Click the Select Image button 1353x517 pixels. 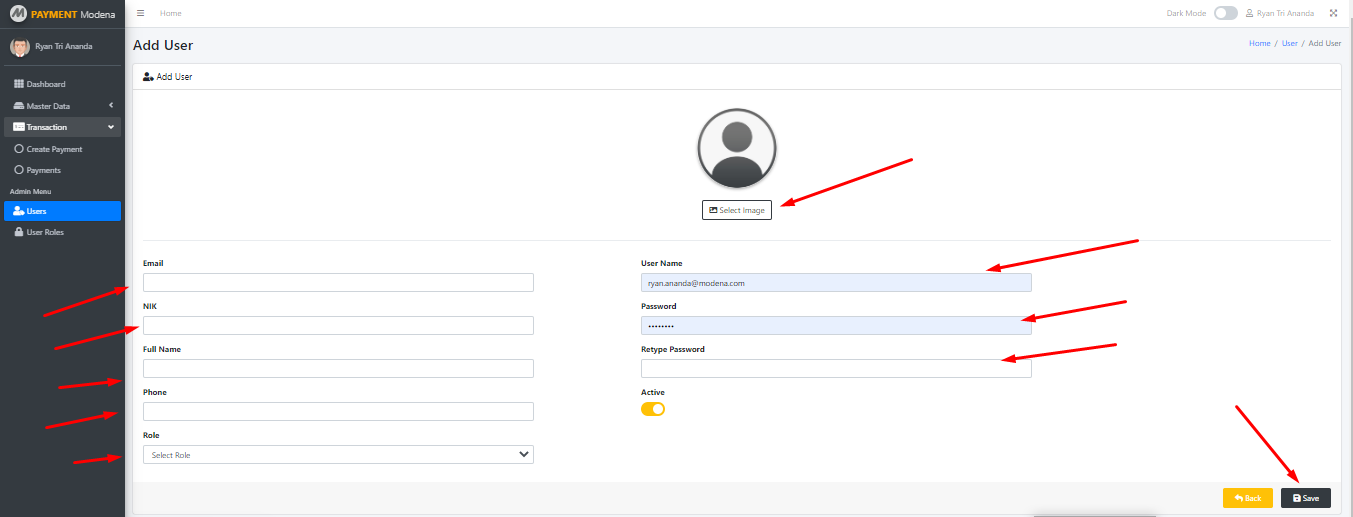[x=737, y=210]
